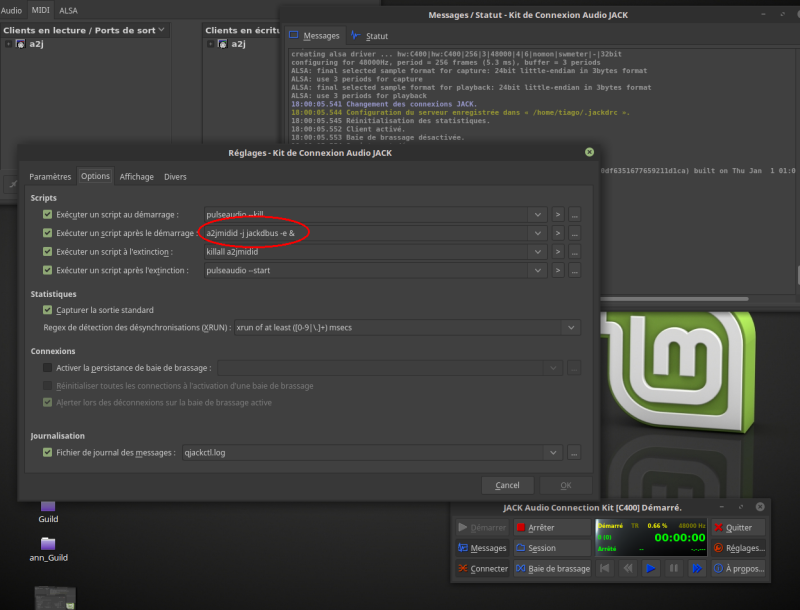Switch to Statut tab in Messages window

(370, 36)
